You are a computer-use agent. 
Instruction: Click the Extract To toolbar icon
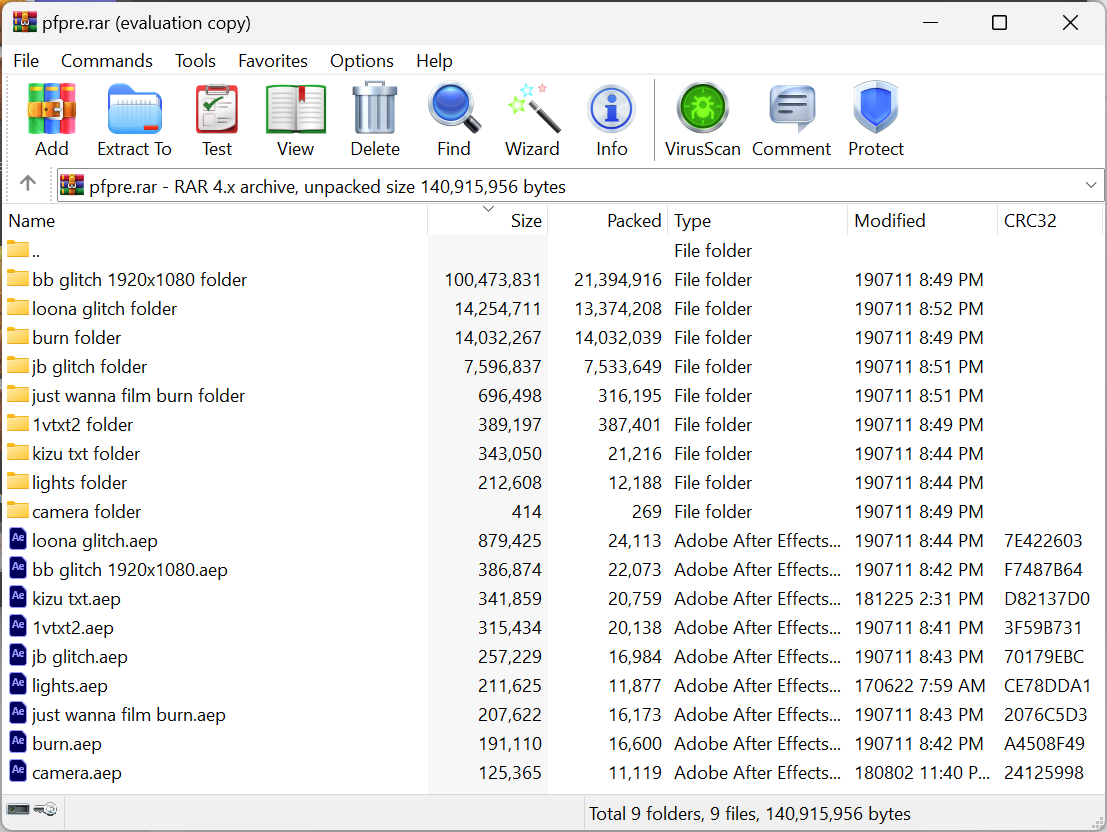[x=134, y=110]
